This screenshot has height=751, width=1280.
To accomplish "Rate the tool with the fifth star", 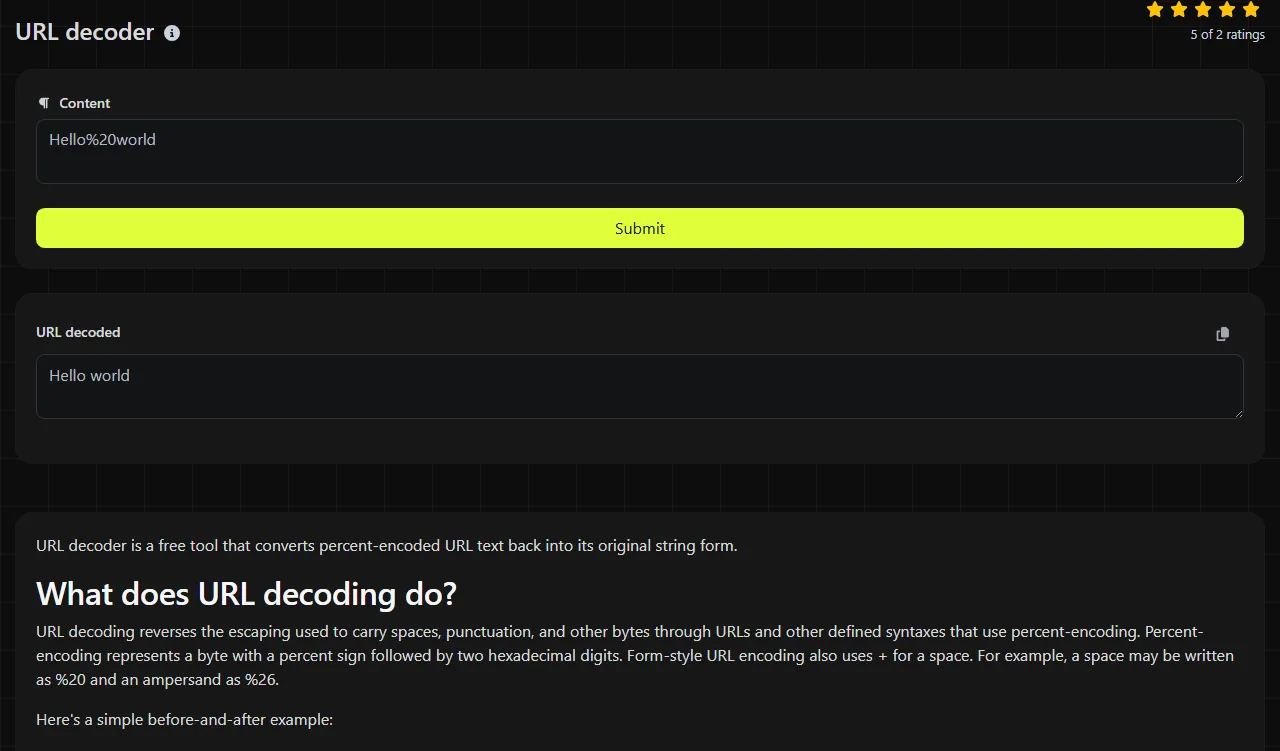I will point(1251,10).
